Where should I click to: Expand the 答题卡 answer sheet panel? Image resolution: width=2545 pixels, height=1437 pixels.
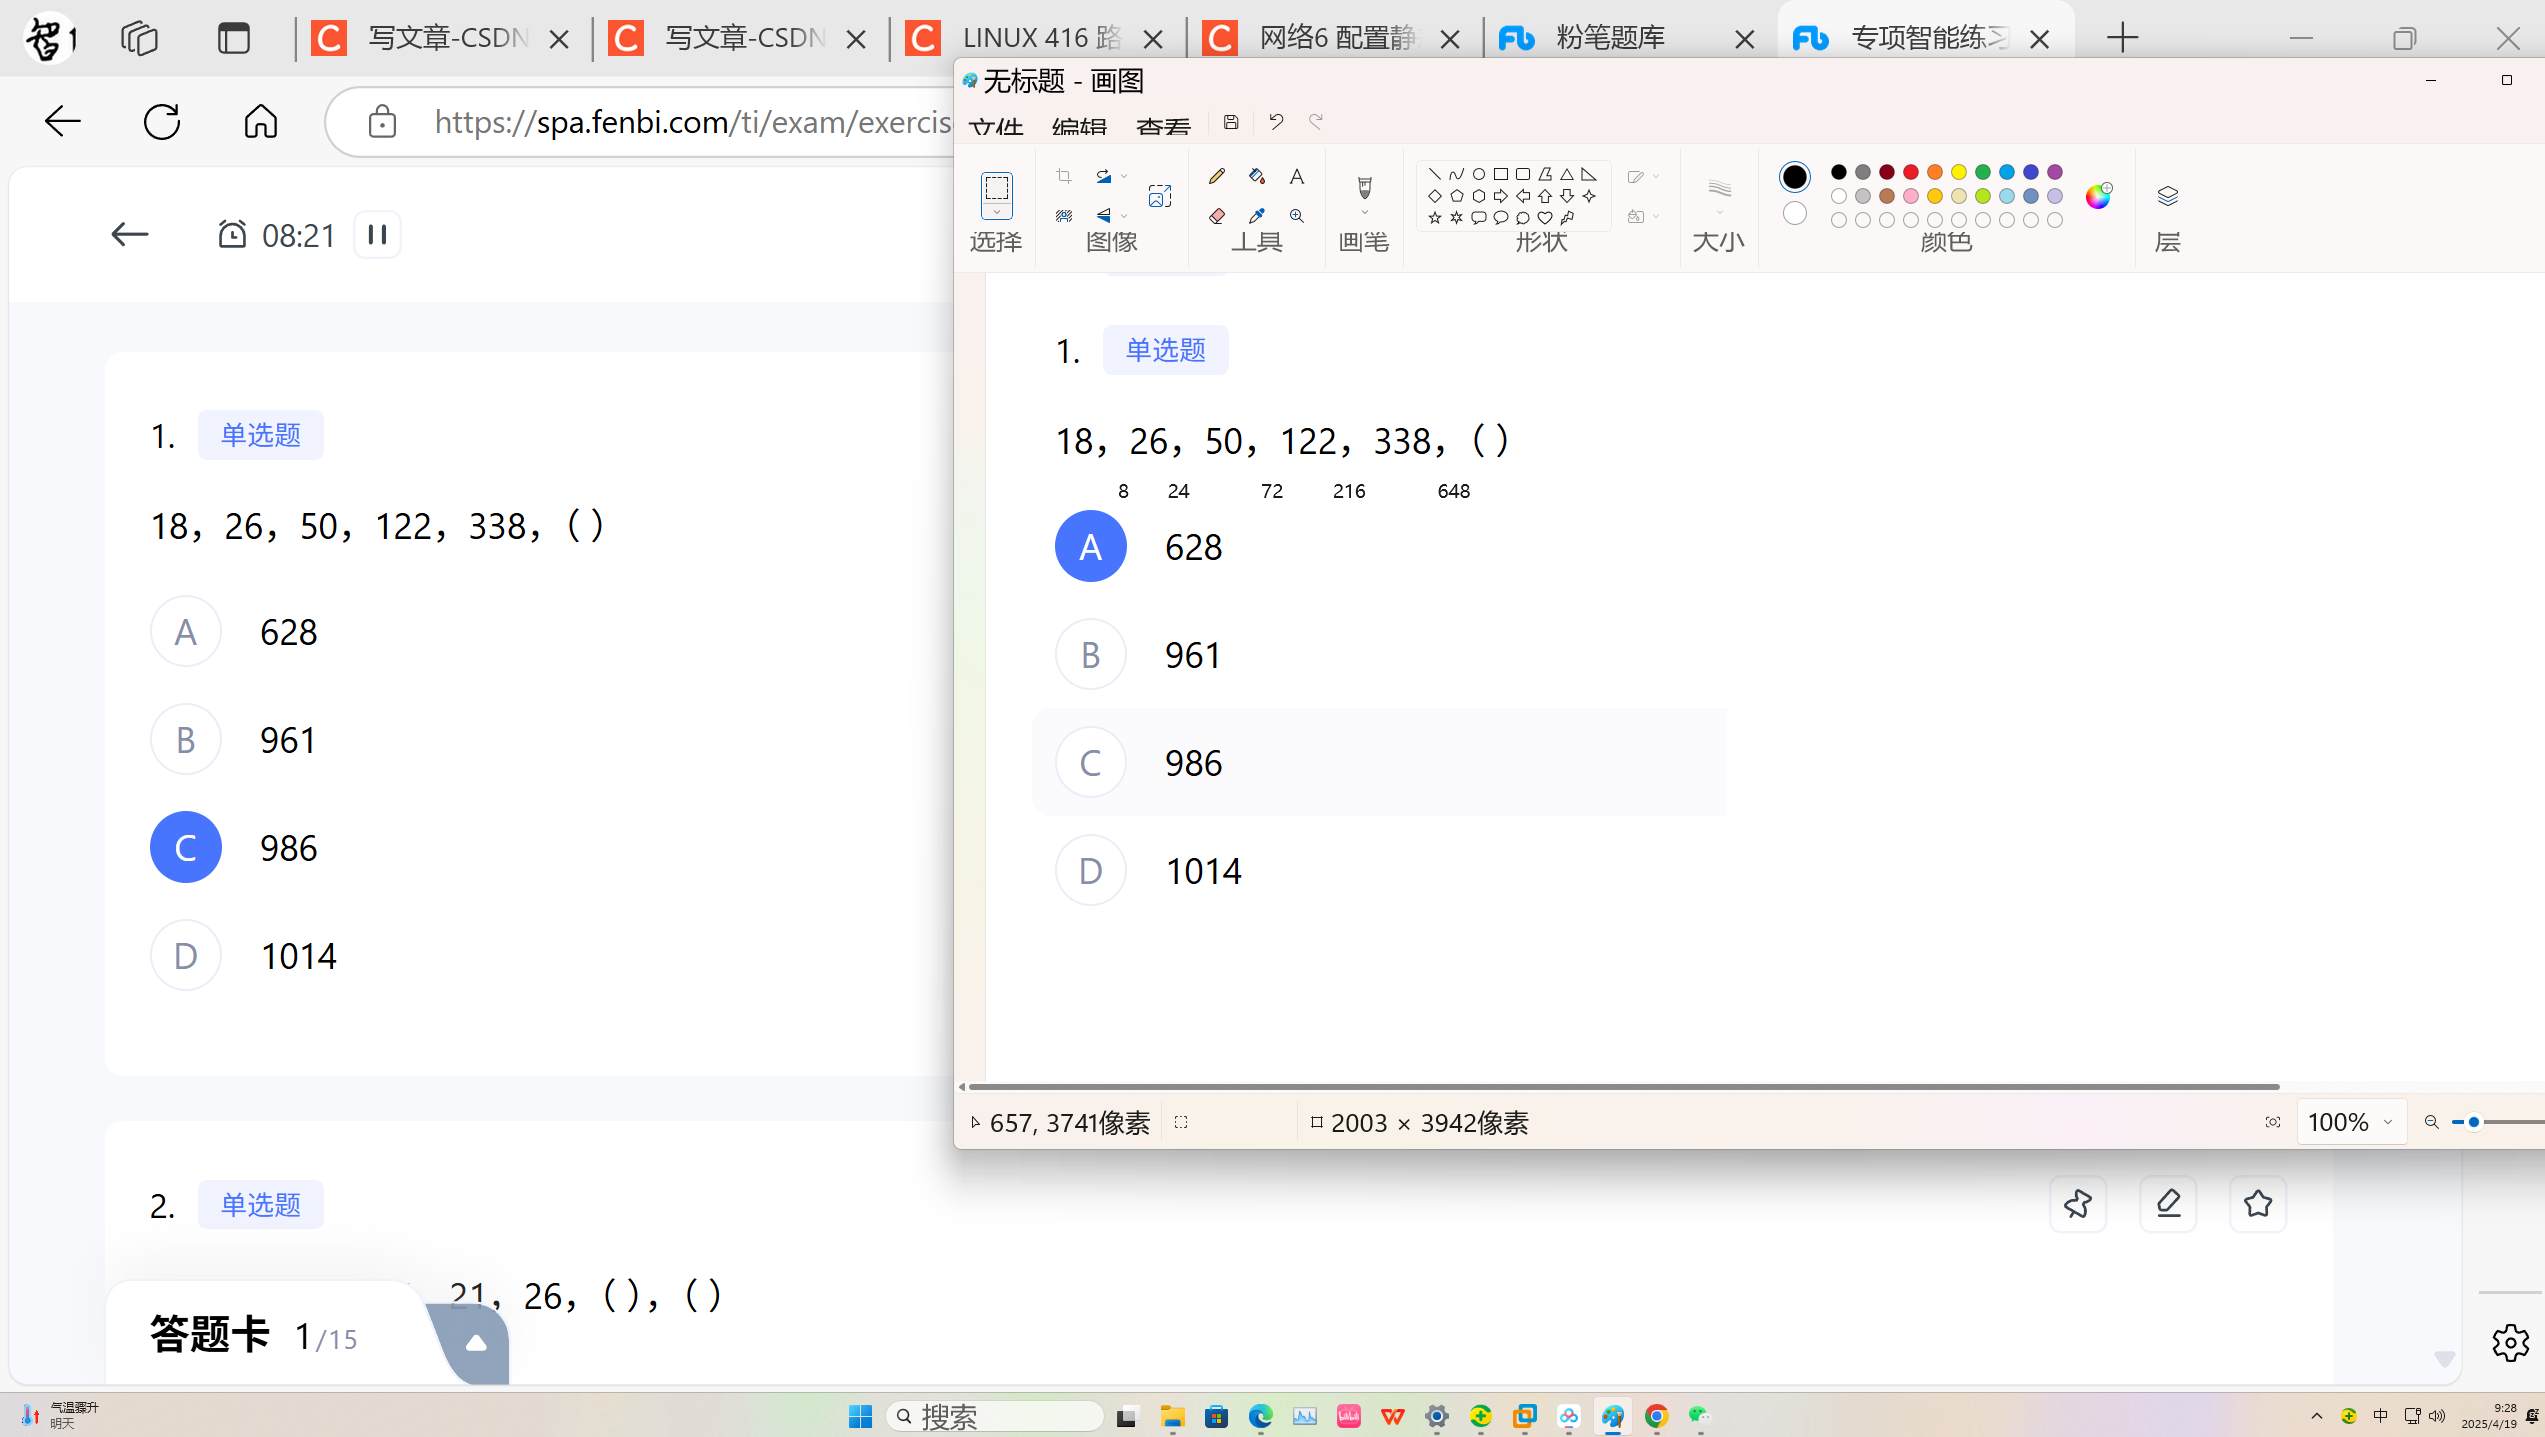click(476, 1343)
